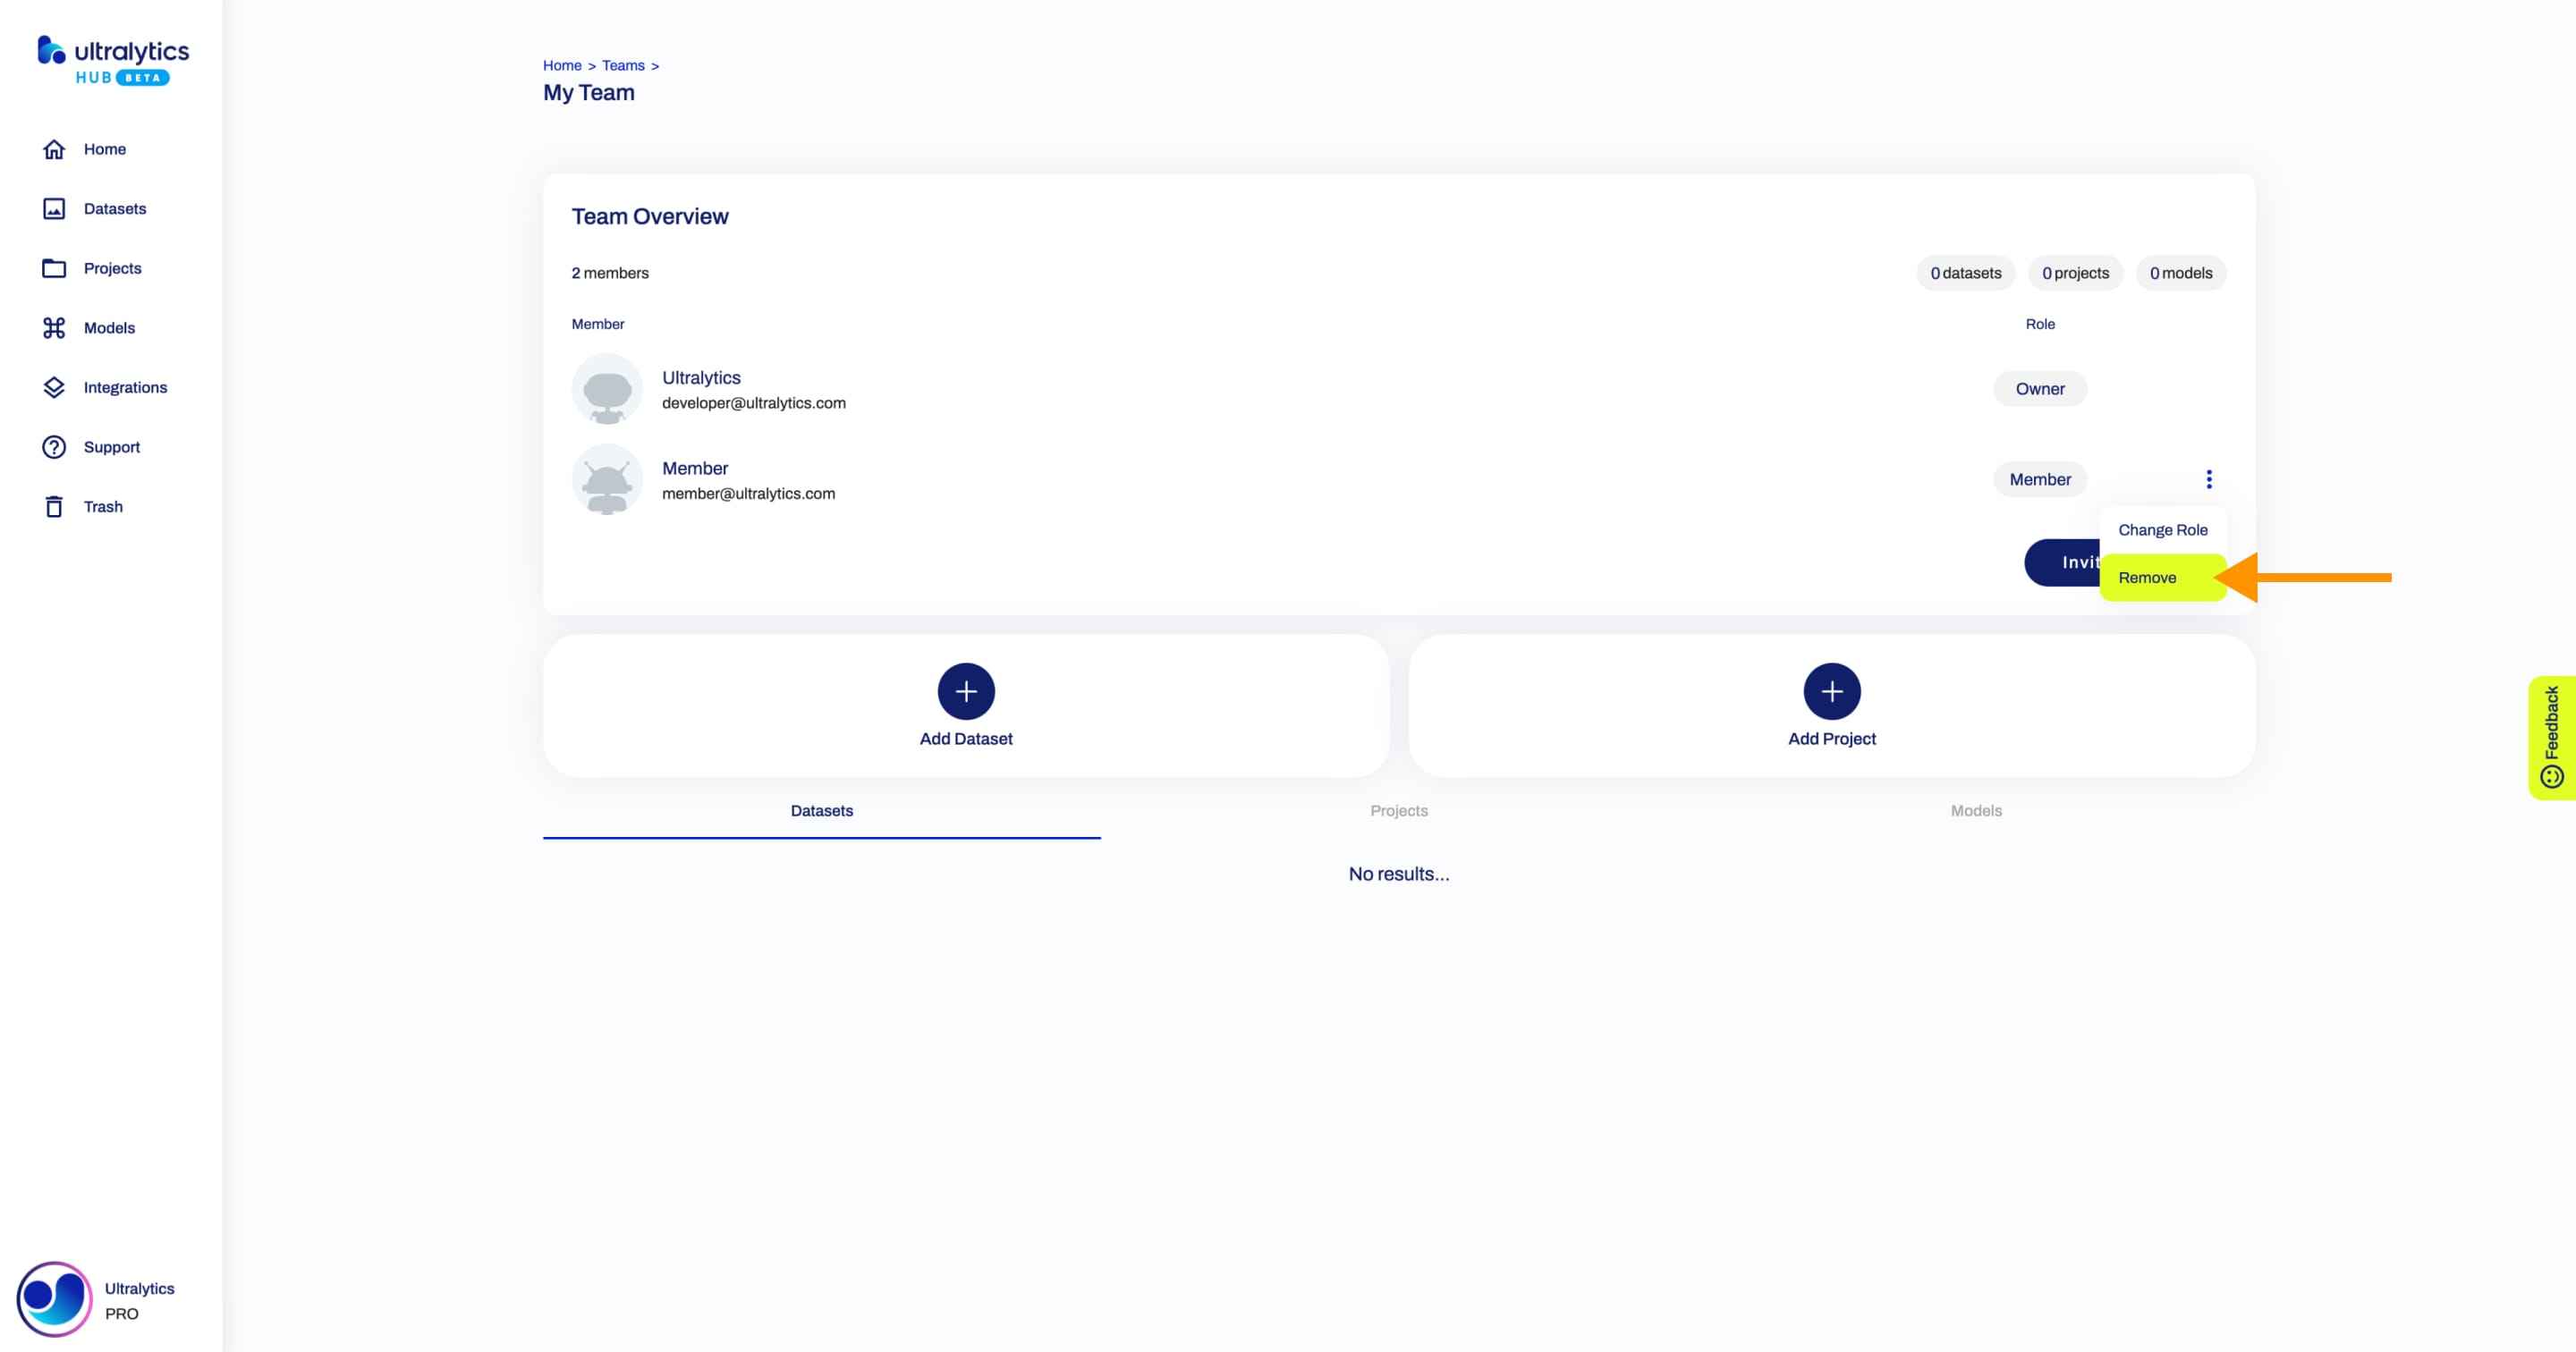Click the Ultralytics PRO profile avatar

point(49,1299)
